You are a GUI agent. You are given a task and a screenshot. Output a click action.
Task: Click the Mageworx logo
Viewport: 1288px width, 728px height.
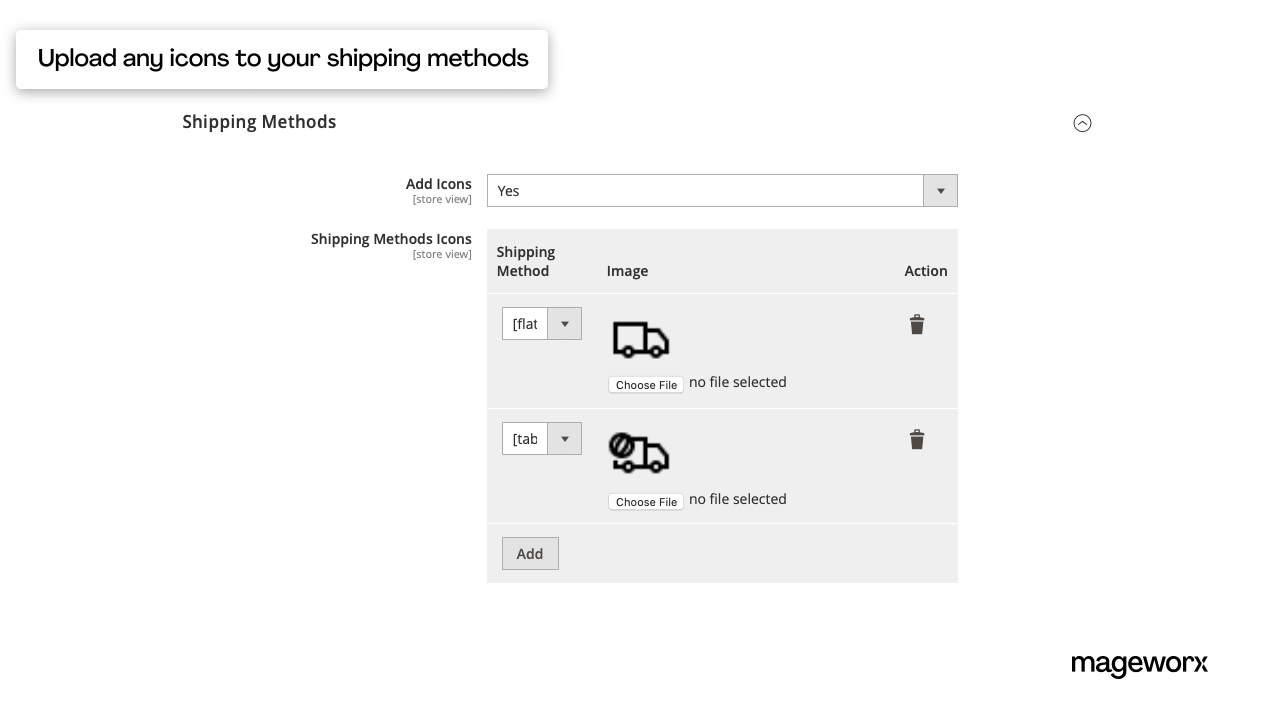pos(1139,664)
